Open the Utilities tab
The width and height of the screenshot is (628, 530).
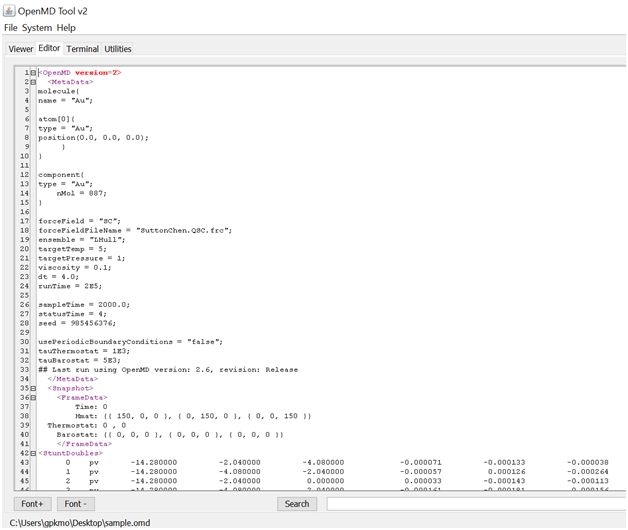point(118,49)
